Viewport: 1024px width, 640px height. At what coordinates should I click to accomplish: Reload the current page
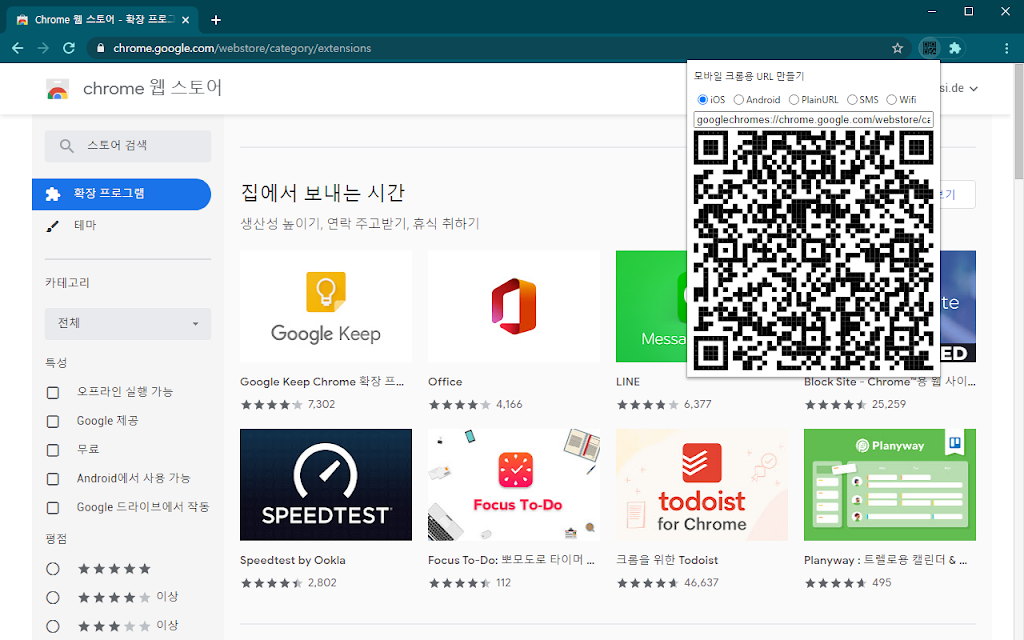pyautogui.click(x=69, y=48)
